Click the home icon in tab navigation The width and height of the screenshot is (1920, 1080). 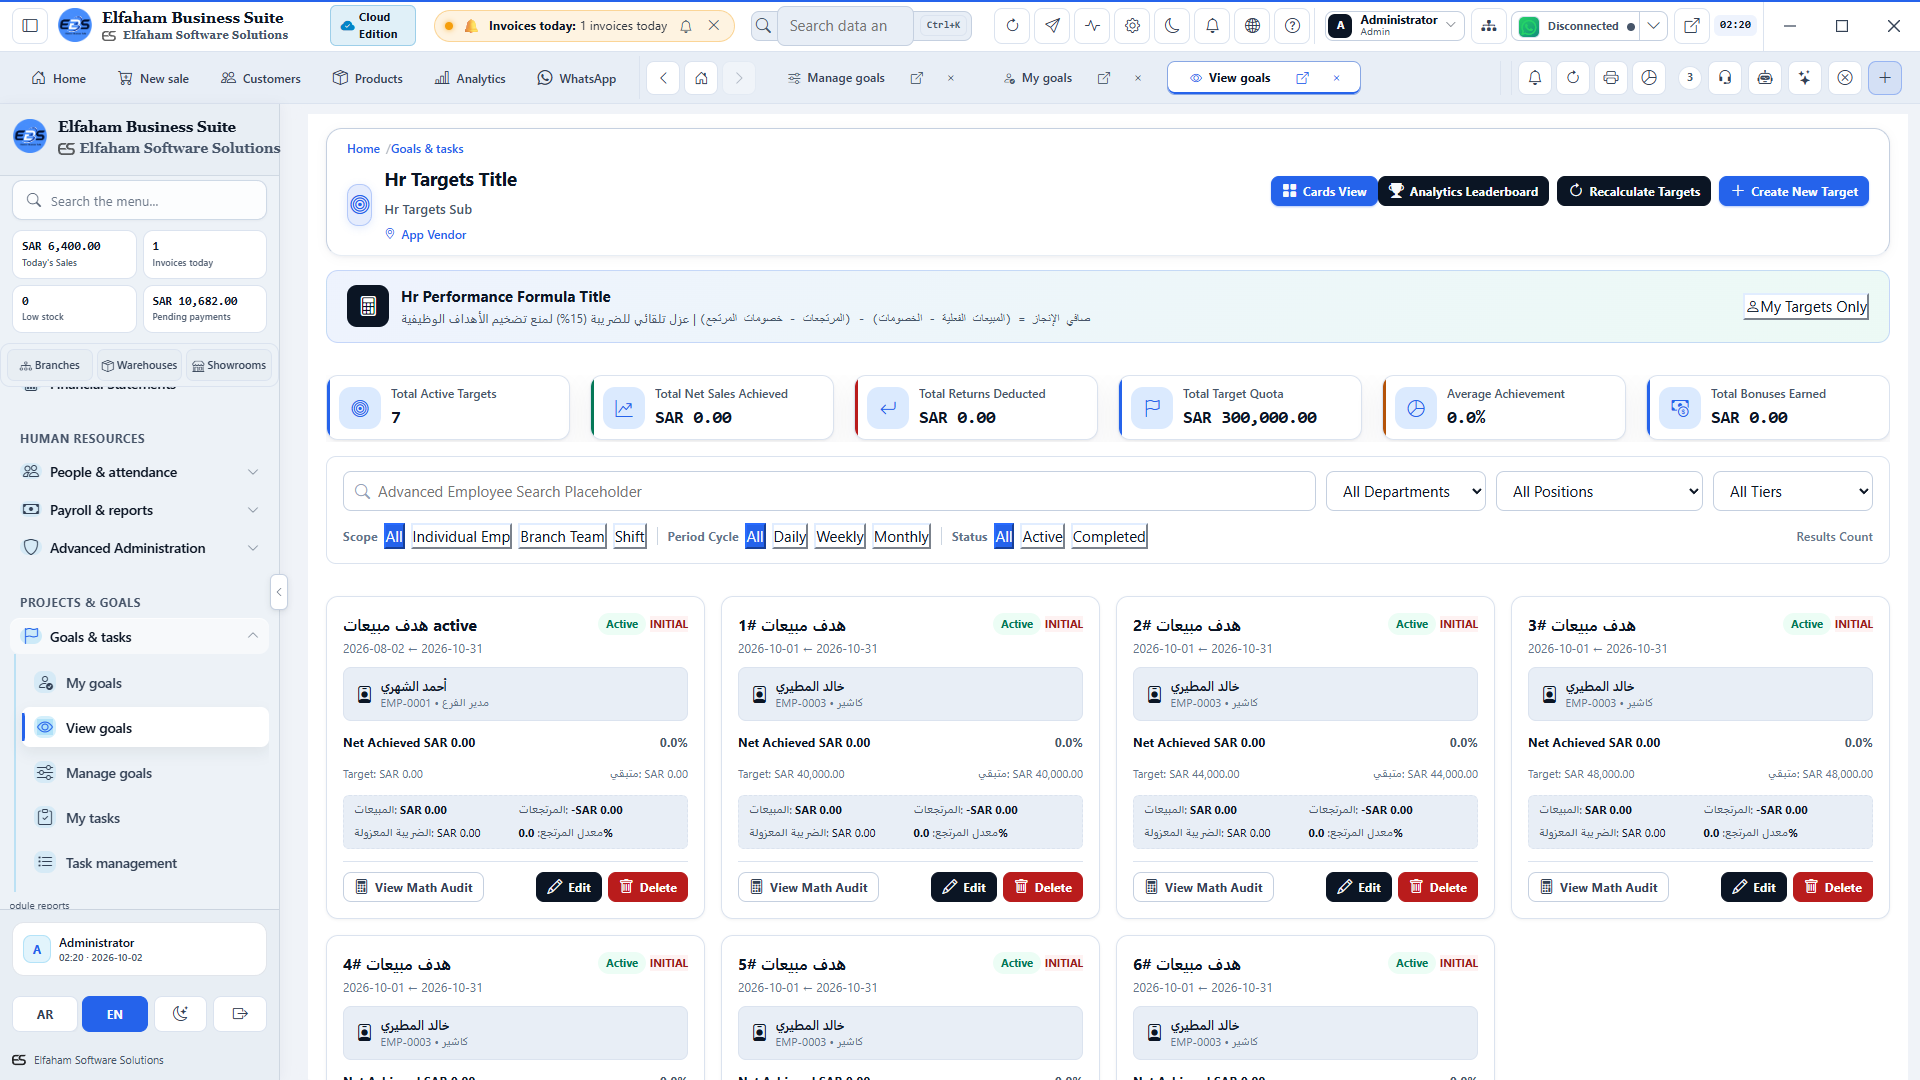[701, 78]
